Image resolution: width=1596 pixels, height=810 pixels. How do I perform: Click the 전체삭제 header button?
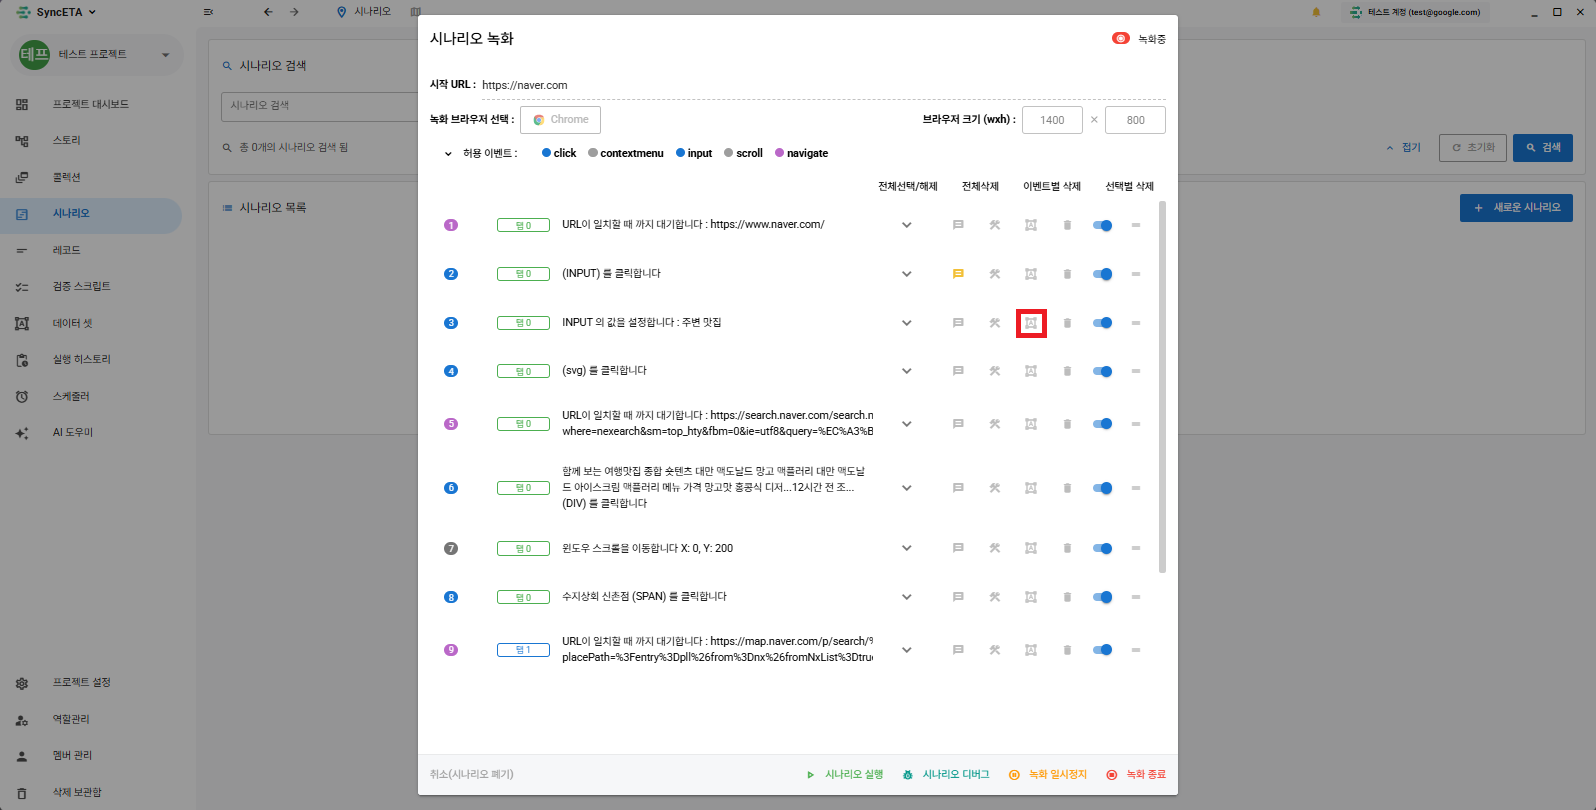[x=980, y=186]
